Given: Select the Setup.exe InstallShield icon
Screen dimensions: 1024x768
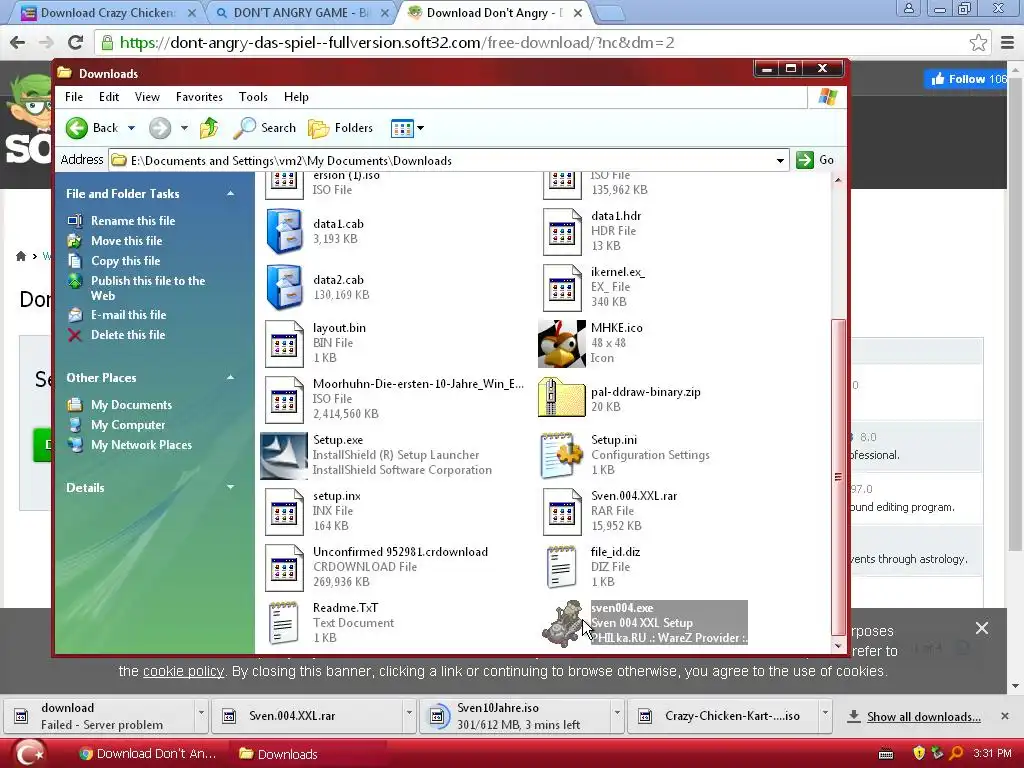Looking at the screenshot, I should point(284,456).
